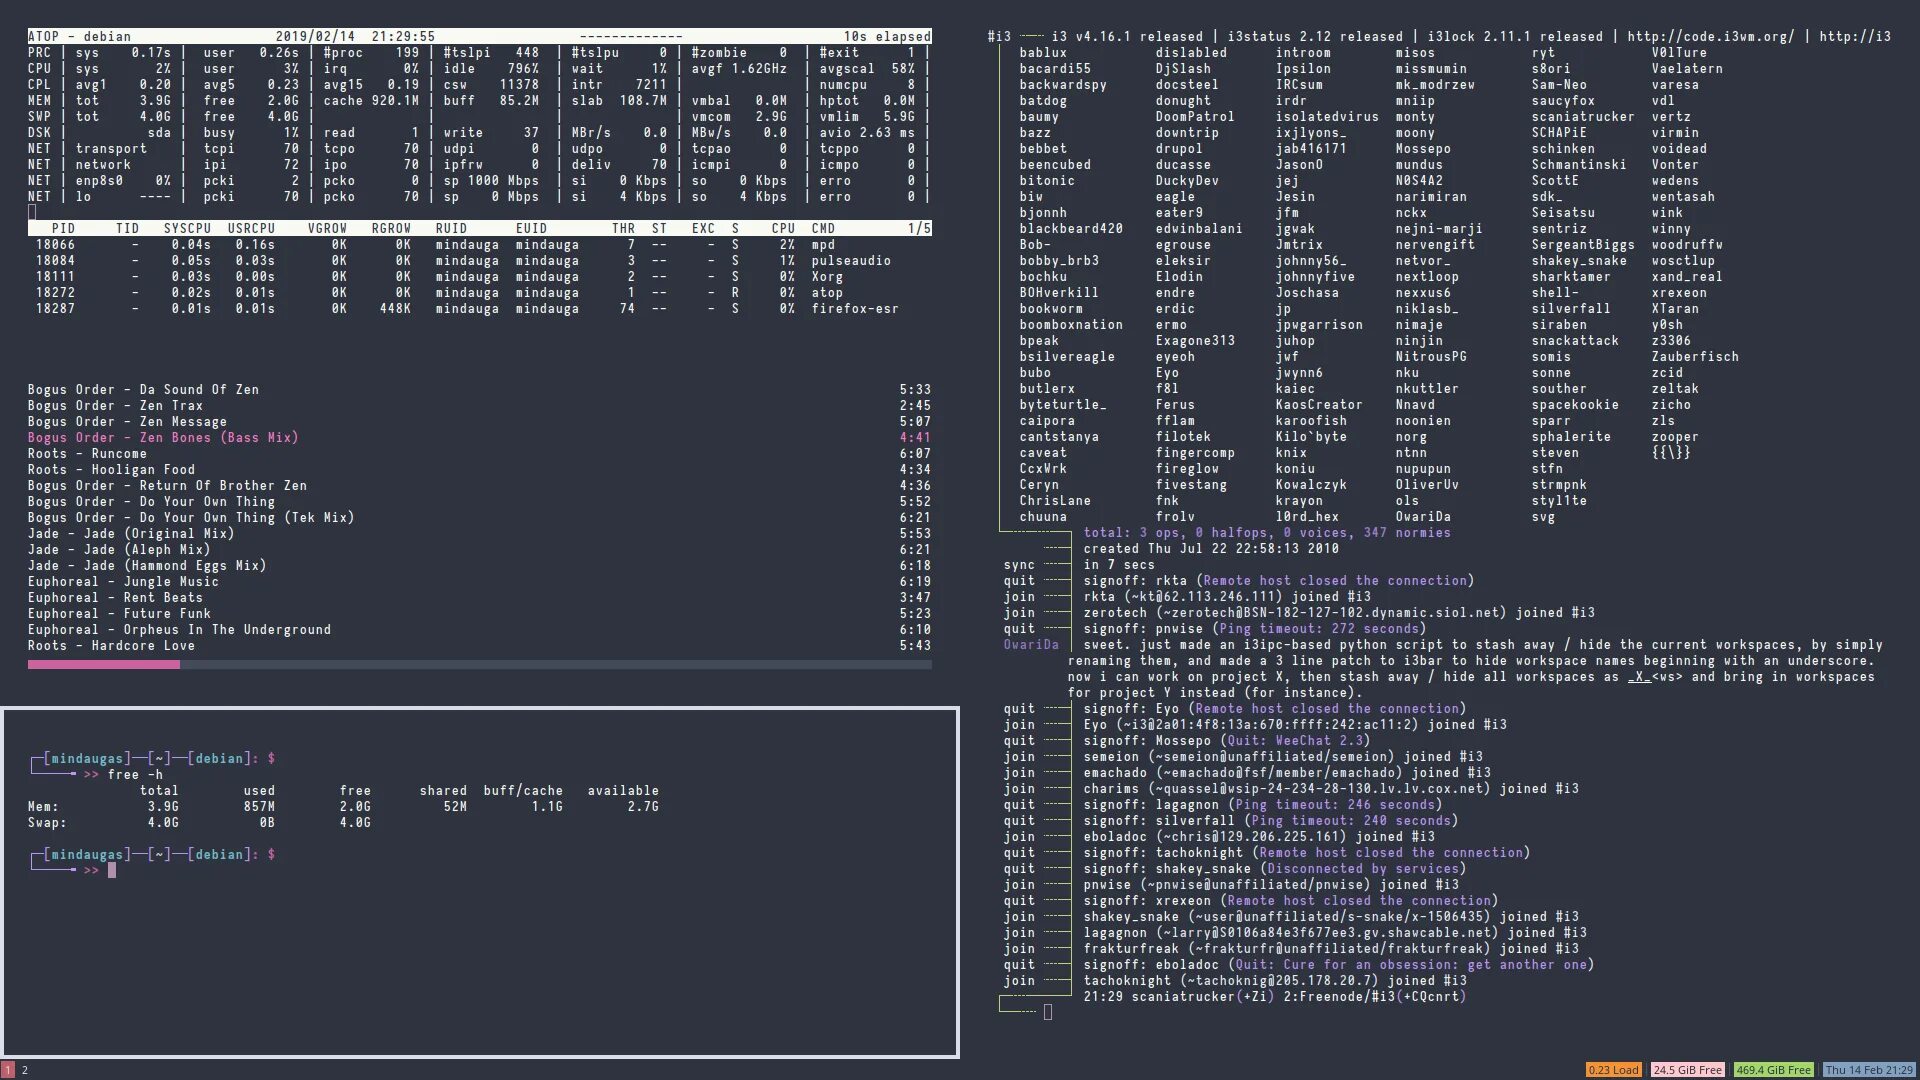The image size is (1920, 1080).
Task: Switch to workspace 2 in i3bar
Action: pos(25,1070)
